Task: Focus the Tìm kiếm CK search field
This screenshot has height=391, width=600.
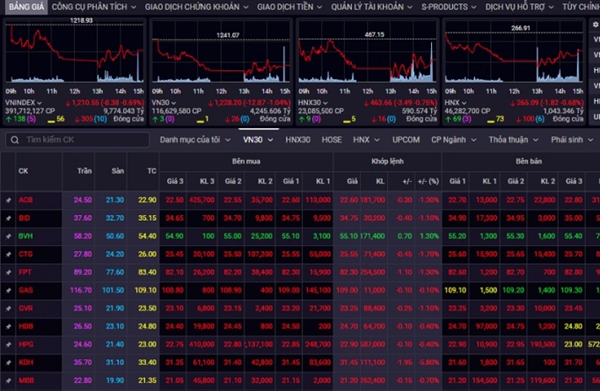Action: [77, 140]
